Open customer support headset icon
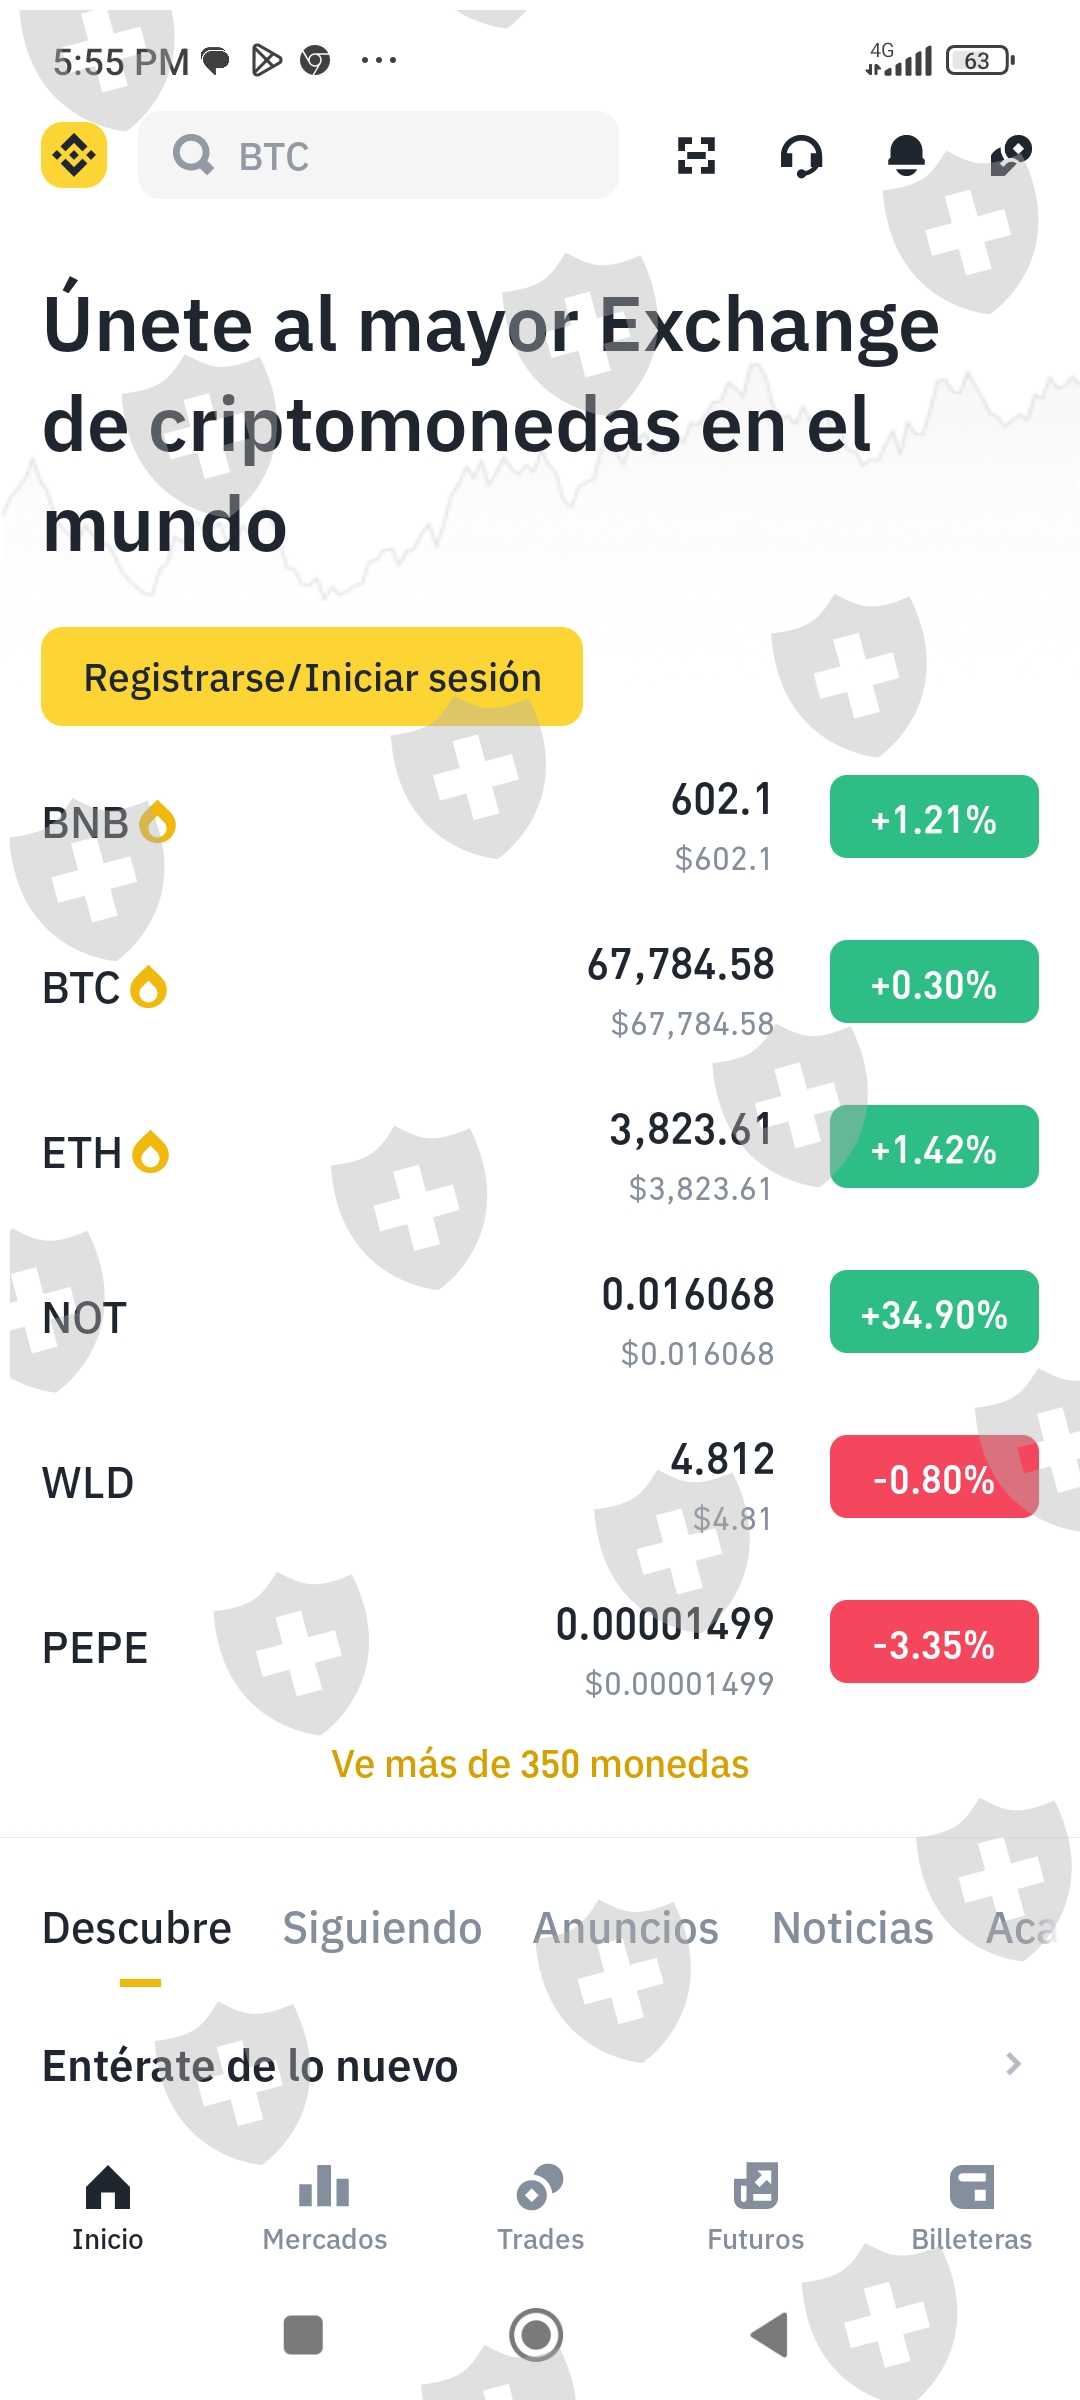The width and height of the screenshot is (1080, 2400). point(801,156)
